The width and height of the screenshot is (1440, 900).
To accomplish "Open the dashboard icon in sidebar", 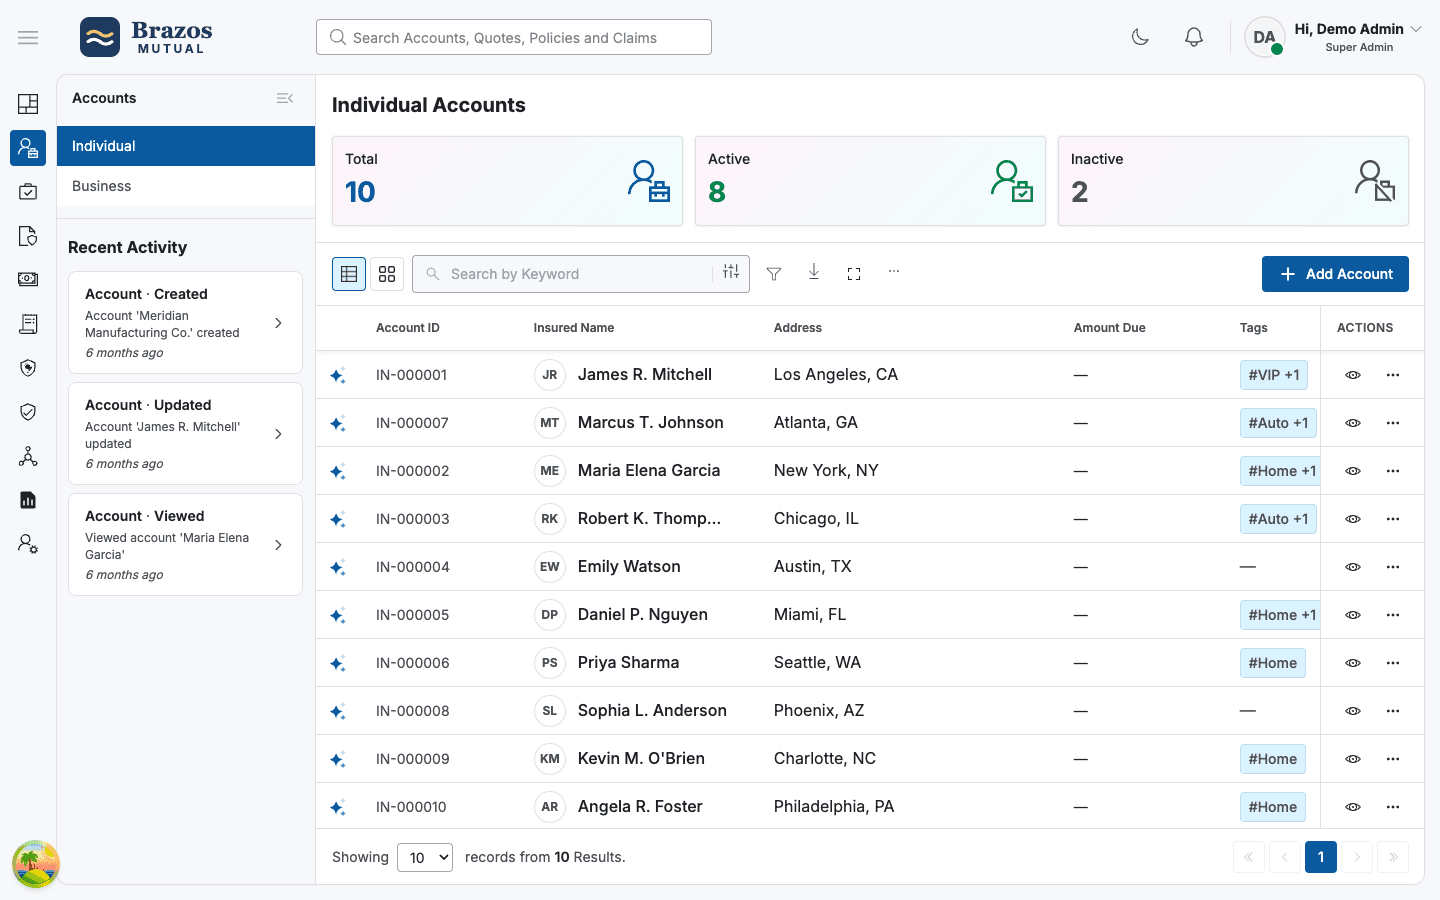I will [28, 104].
